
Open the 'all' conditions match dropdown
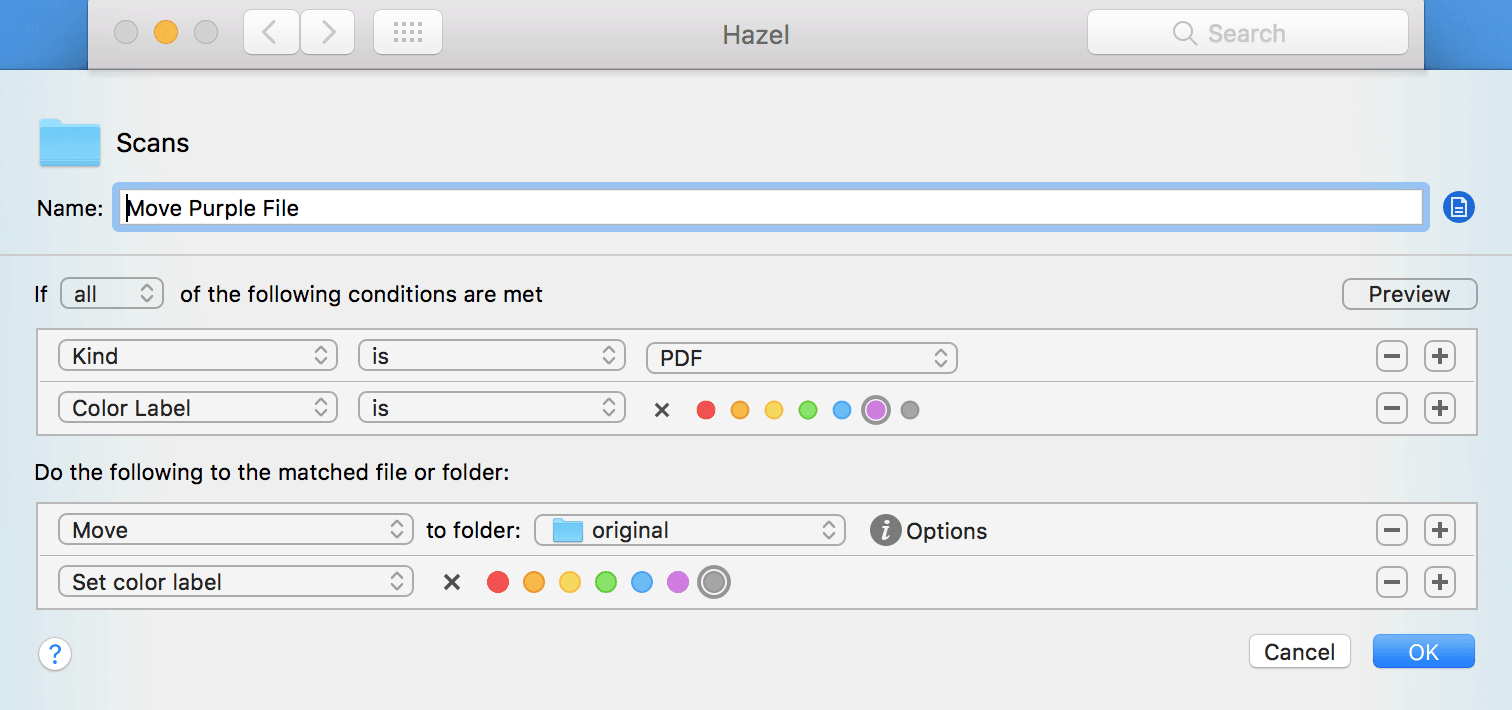pyautogui.click(x=112, y=294)
